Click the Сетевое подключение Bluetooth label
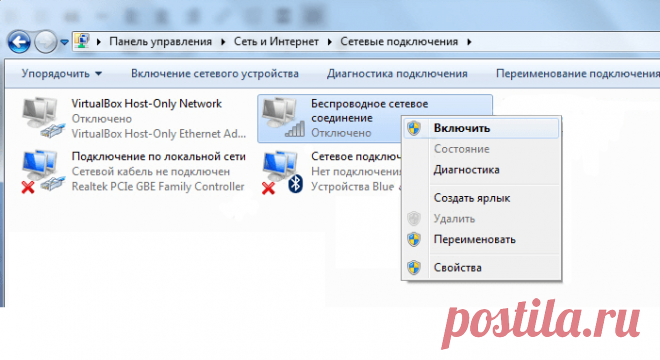 coord(356,157)
